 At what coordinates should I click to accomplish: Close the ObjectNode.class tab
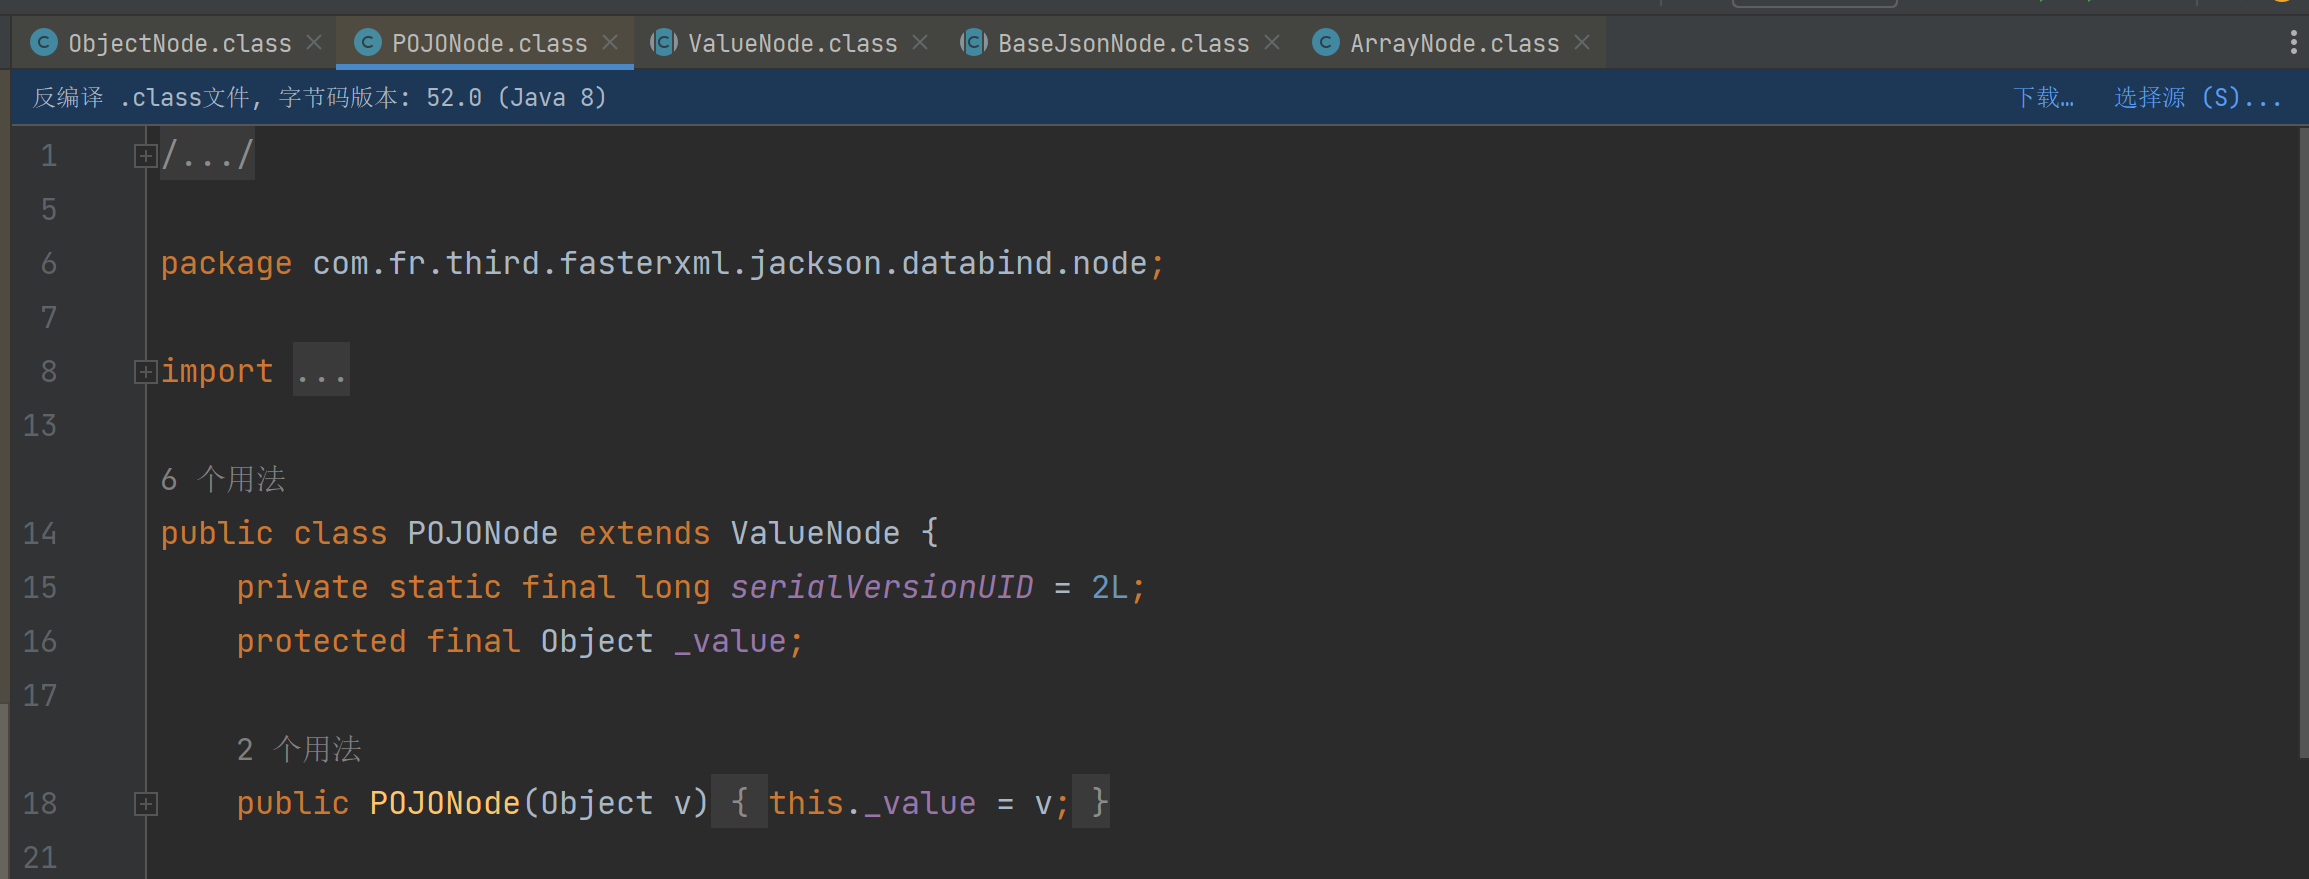[314, 43]
